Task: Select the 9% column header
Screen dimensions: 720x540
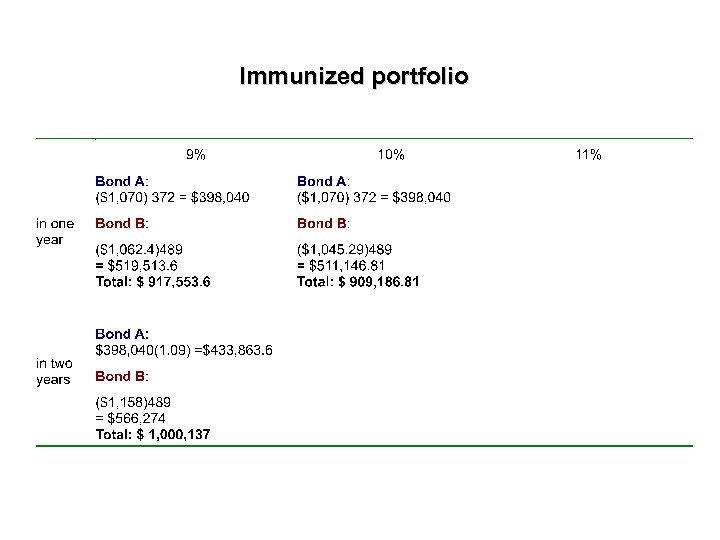Action: [x=196, y=155]
